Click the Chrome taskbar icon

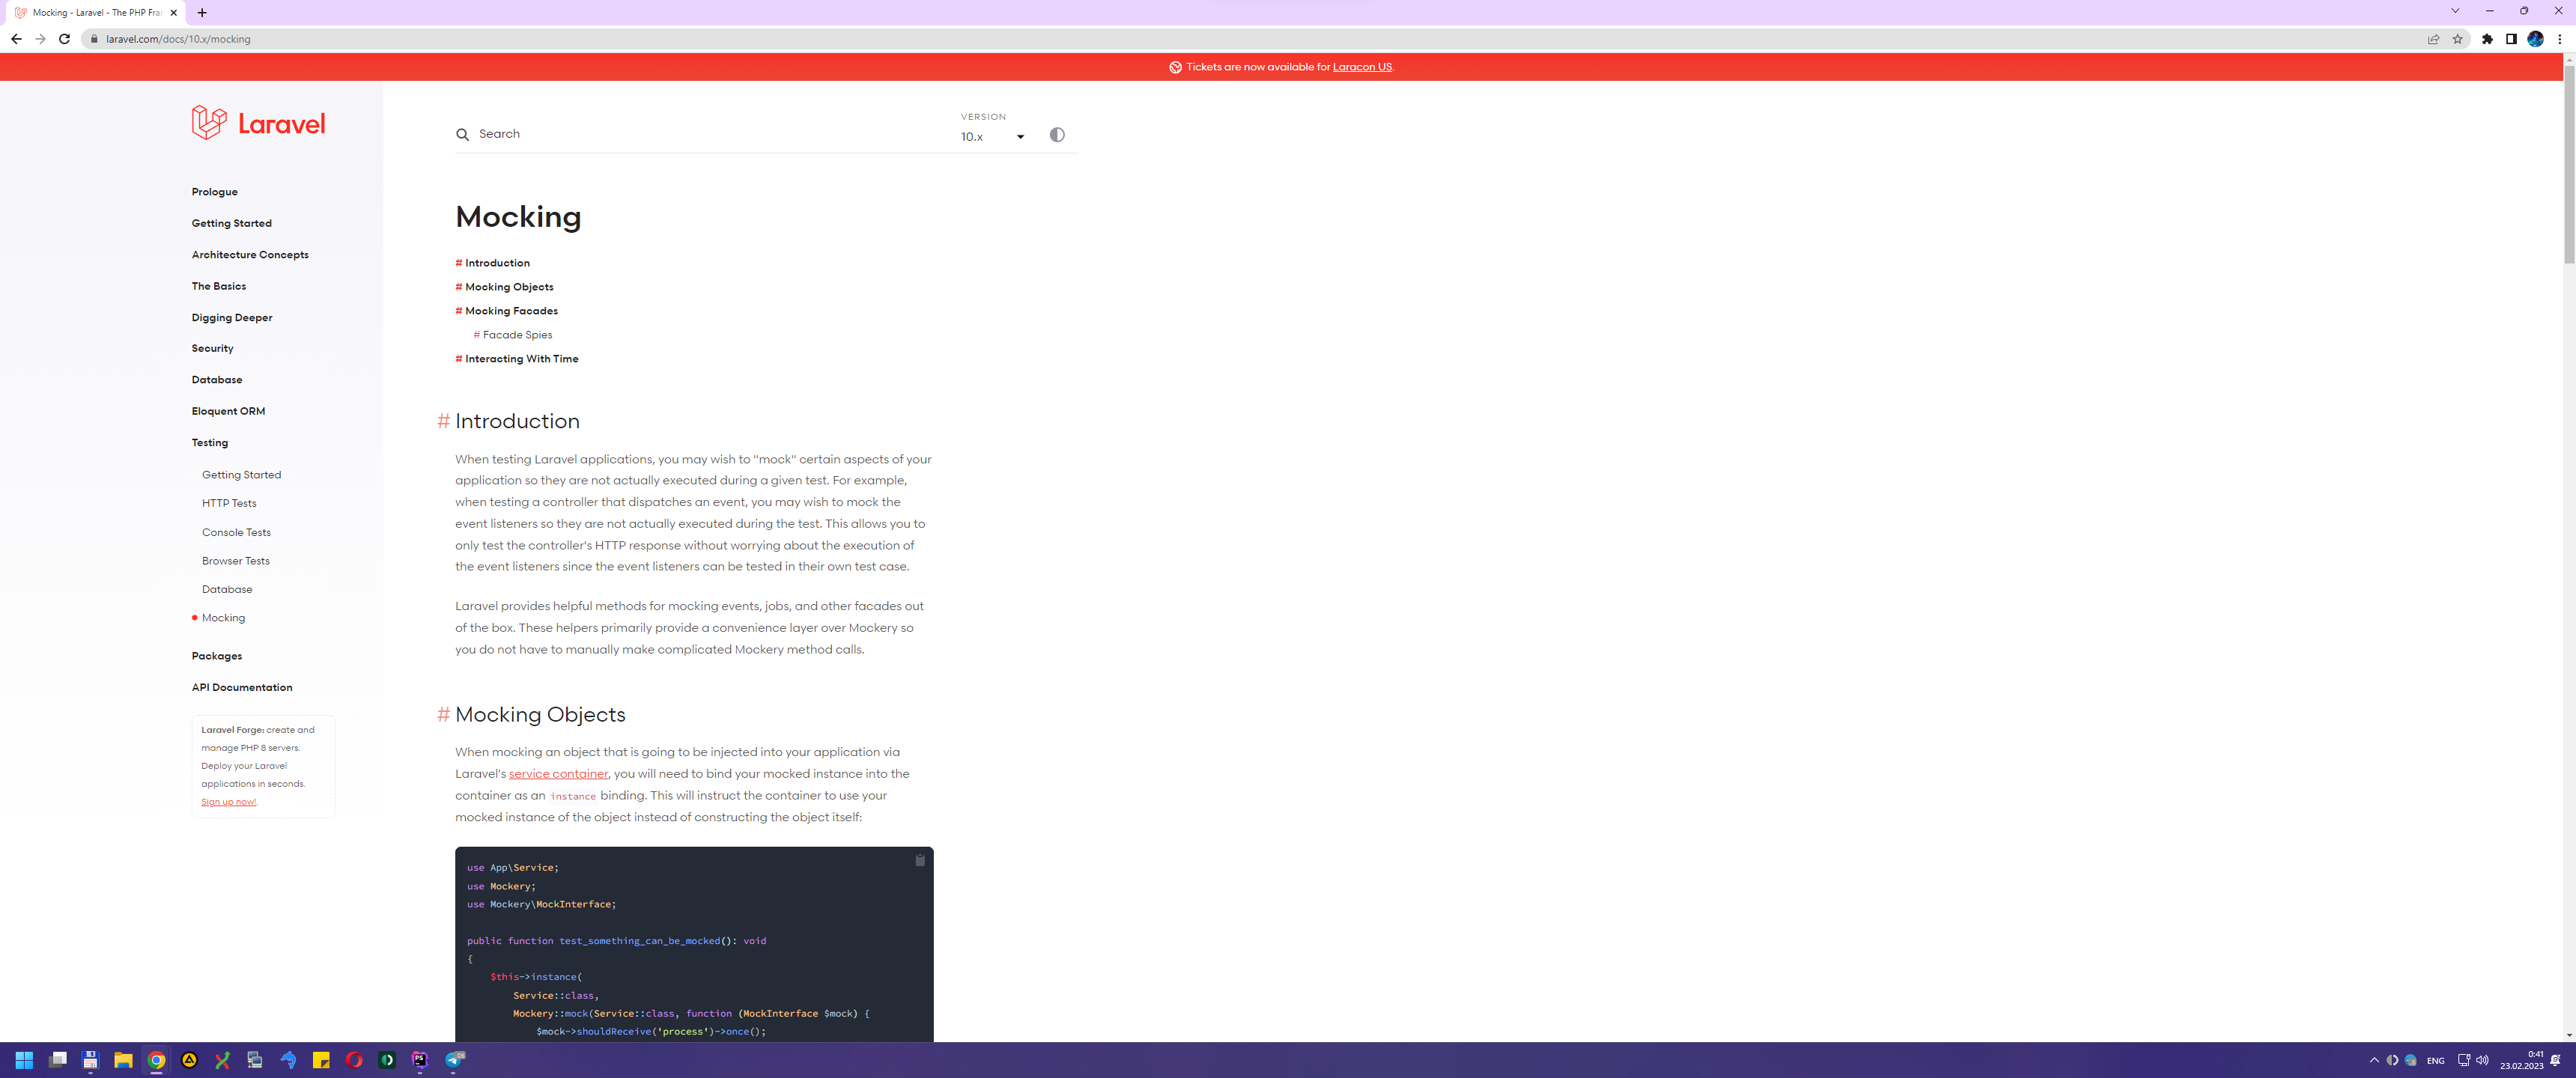(156, 1060)
